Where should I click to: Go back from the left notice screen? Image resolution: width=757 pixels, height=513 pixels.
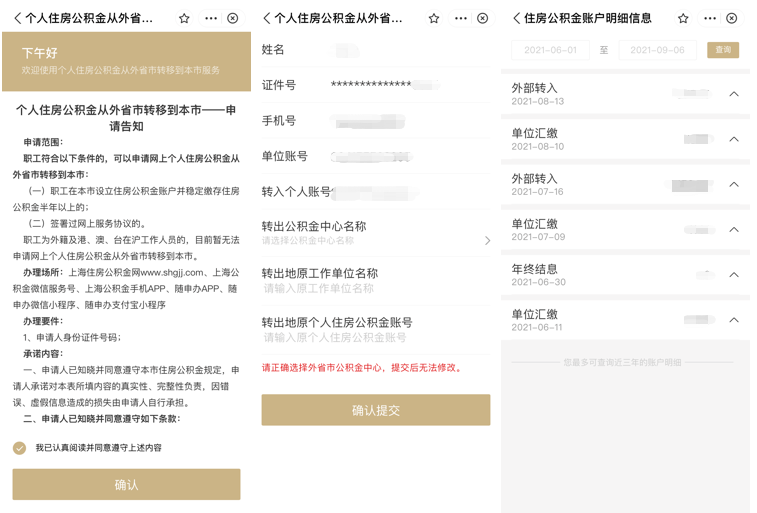17,18
